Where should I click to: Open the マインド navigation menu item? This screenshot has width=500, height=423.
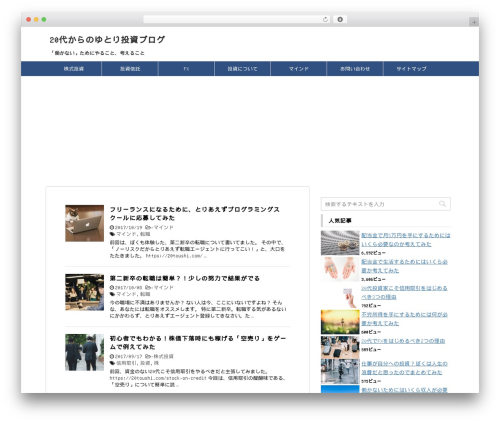(299, 69)
